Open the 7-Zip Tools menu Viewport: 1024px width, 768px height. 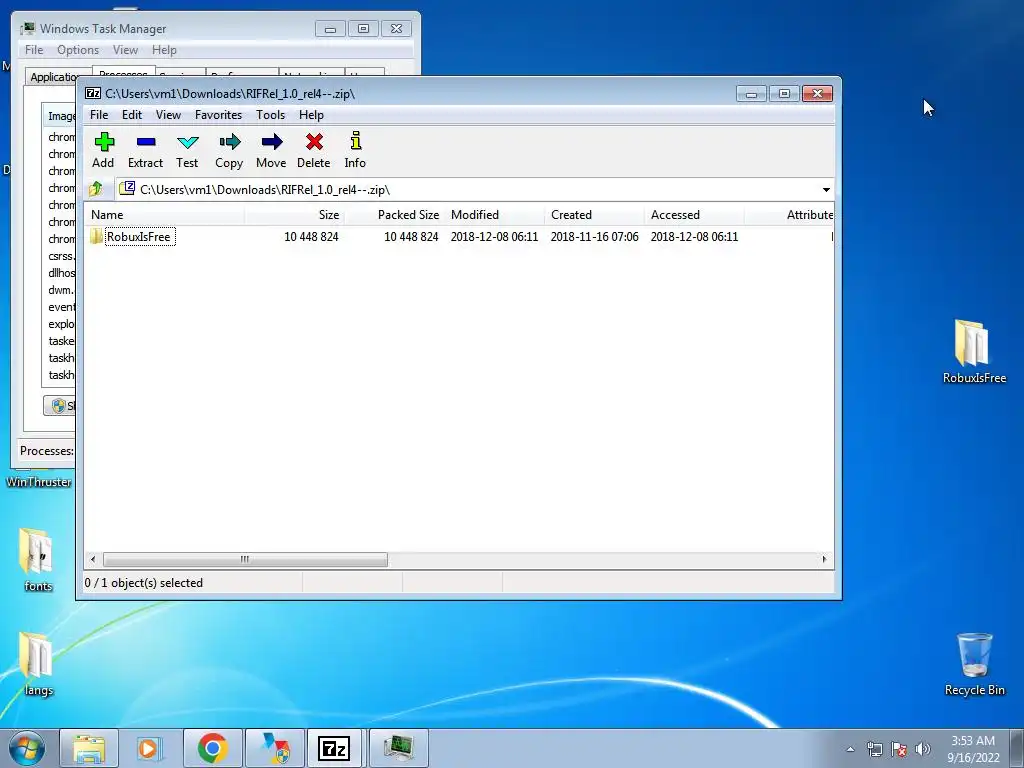point(270,115)
